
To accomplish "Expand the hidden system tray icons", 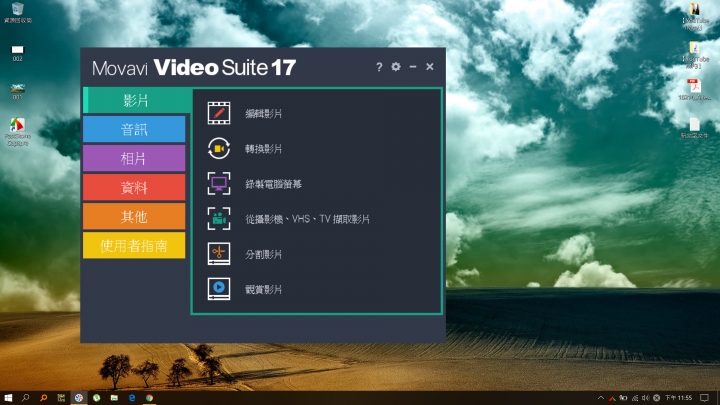I will pos(601,398).
